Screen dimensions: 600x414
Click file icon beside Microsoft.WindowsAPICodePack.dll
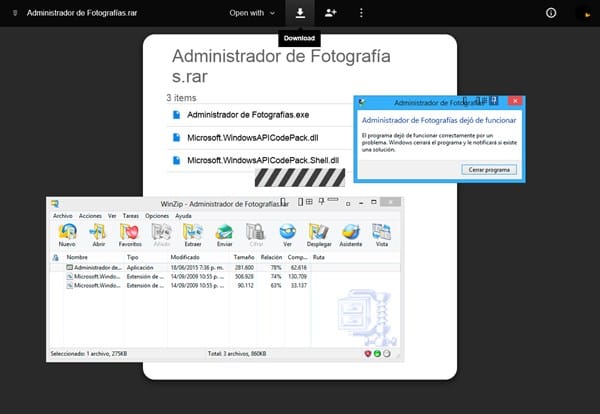pyautogui.click(x=176, y=137)
